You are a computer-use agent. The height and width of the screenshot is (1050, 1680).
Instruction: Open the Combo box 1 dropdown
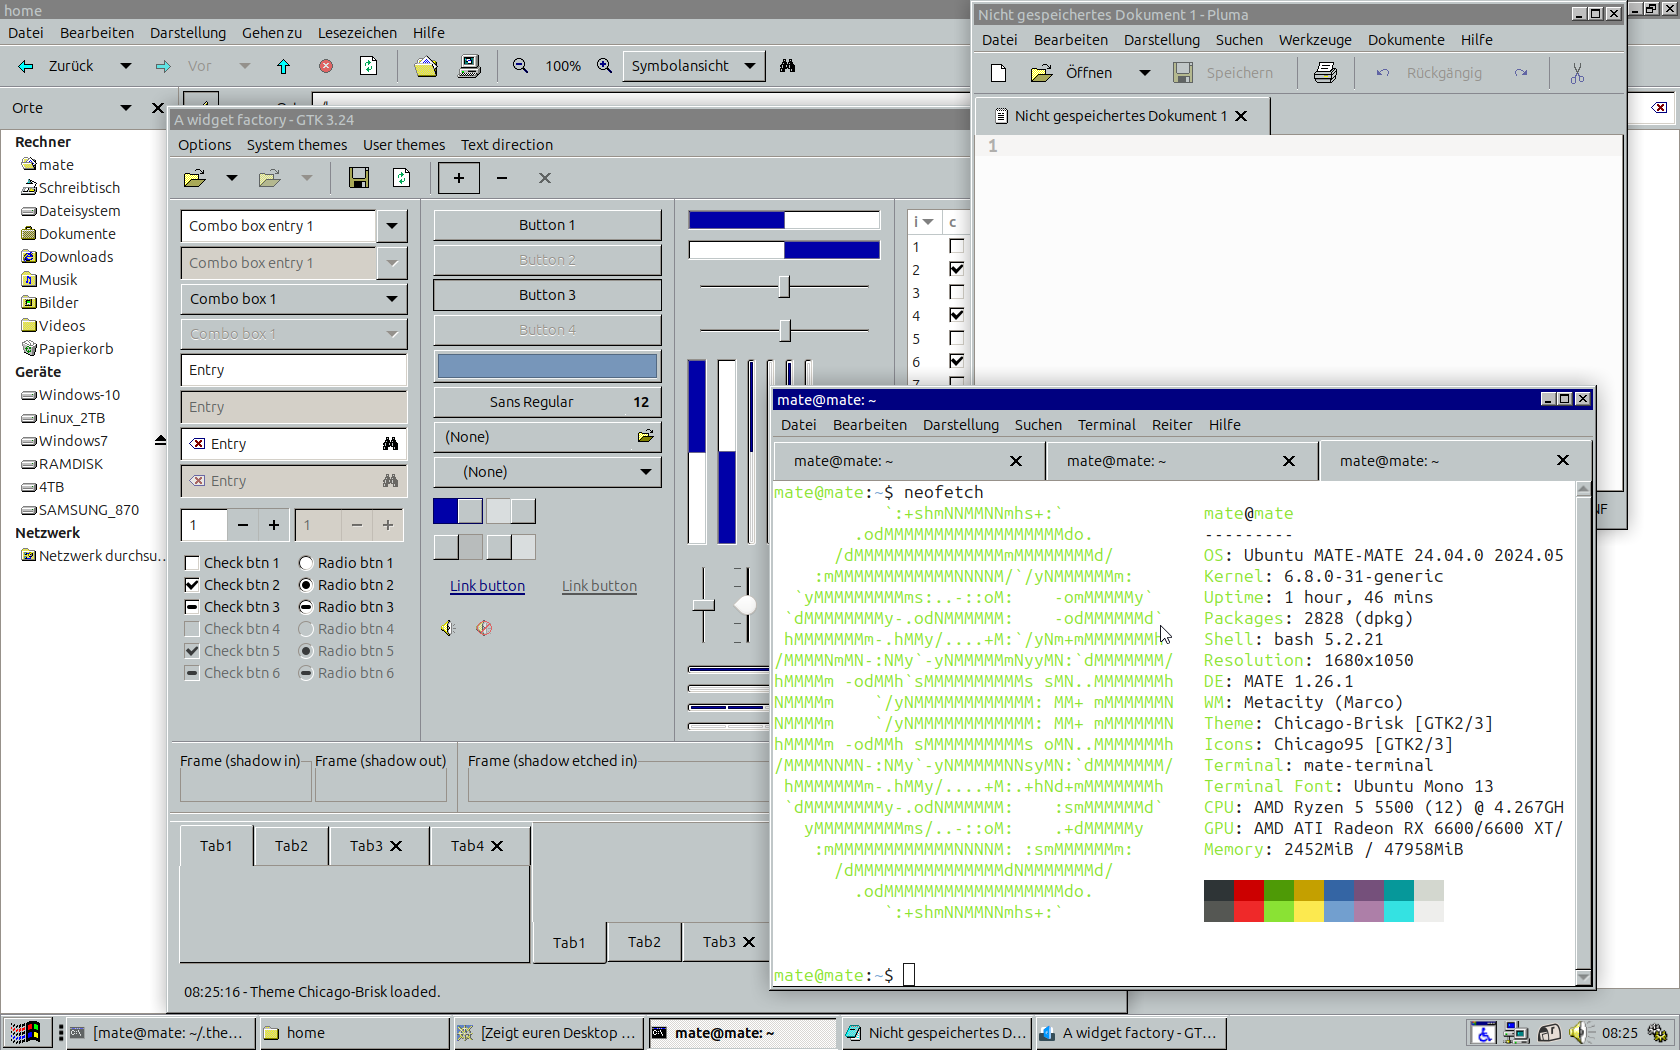click(x=294, y=299)
